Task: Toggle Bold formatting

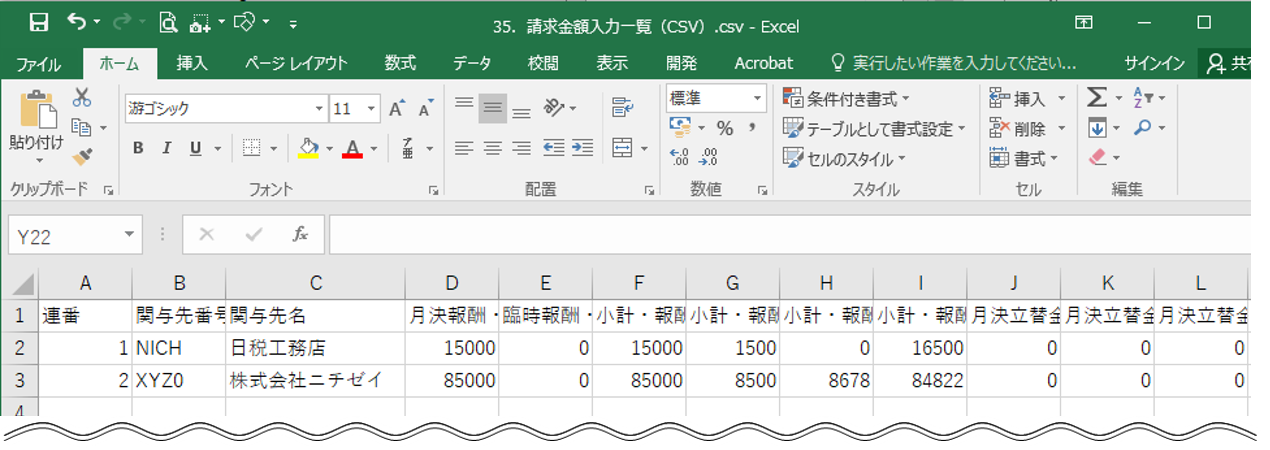Action: (138, 148)
